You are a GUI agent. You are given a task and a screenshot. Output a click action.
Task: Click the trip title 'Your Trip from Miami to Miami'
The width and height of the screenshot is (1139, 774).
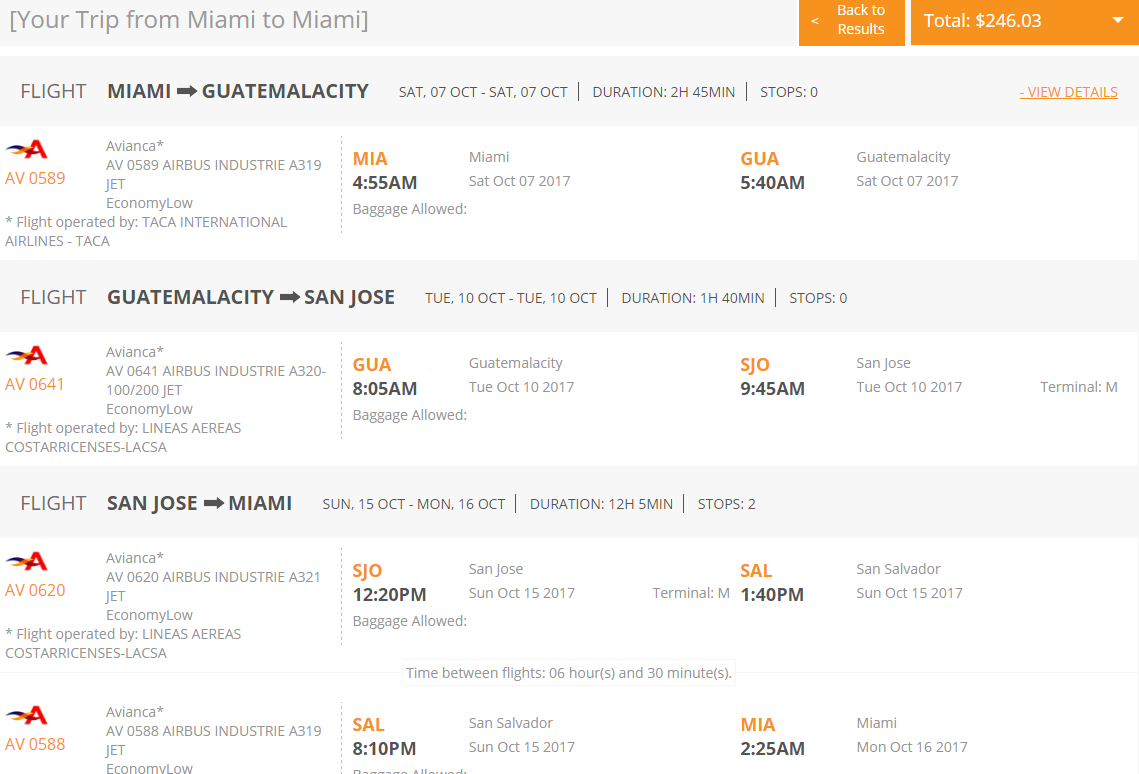[189, 20]
